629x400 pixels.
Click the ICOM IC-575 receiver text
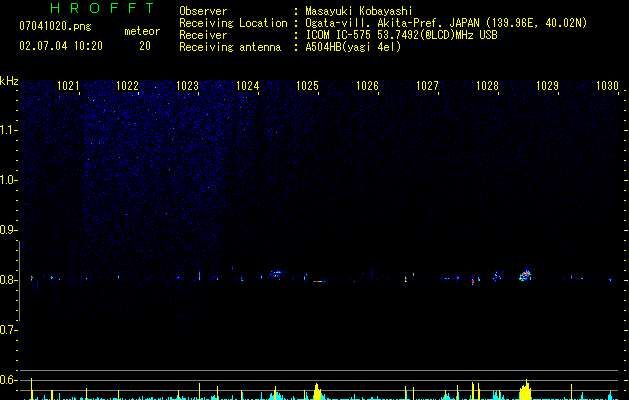pyautogui.click(x=401, y=35)
